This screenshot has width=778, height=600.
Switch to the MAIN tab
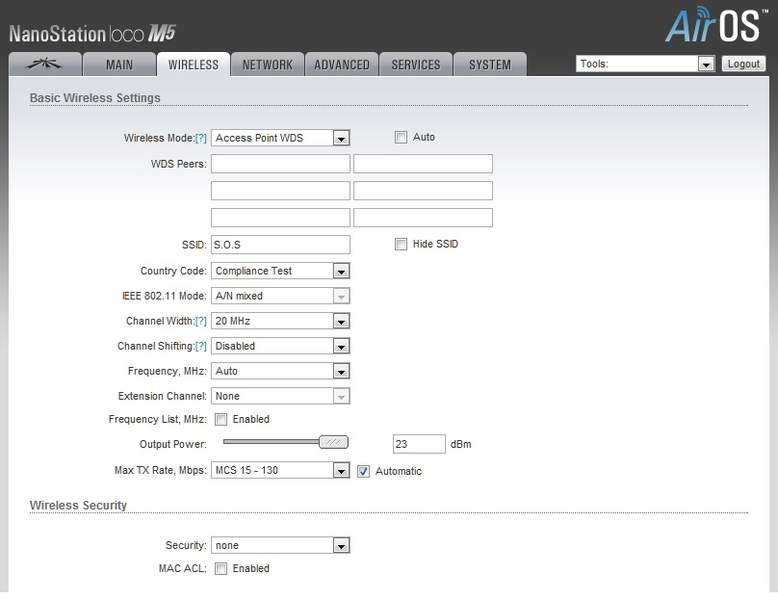point(119,65)
